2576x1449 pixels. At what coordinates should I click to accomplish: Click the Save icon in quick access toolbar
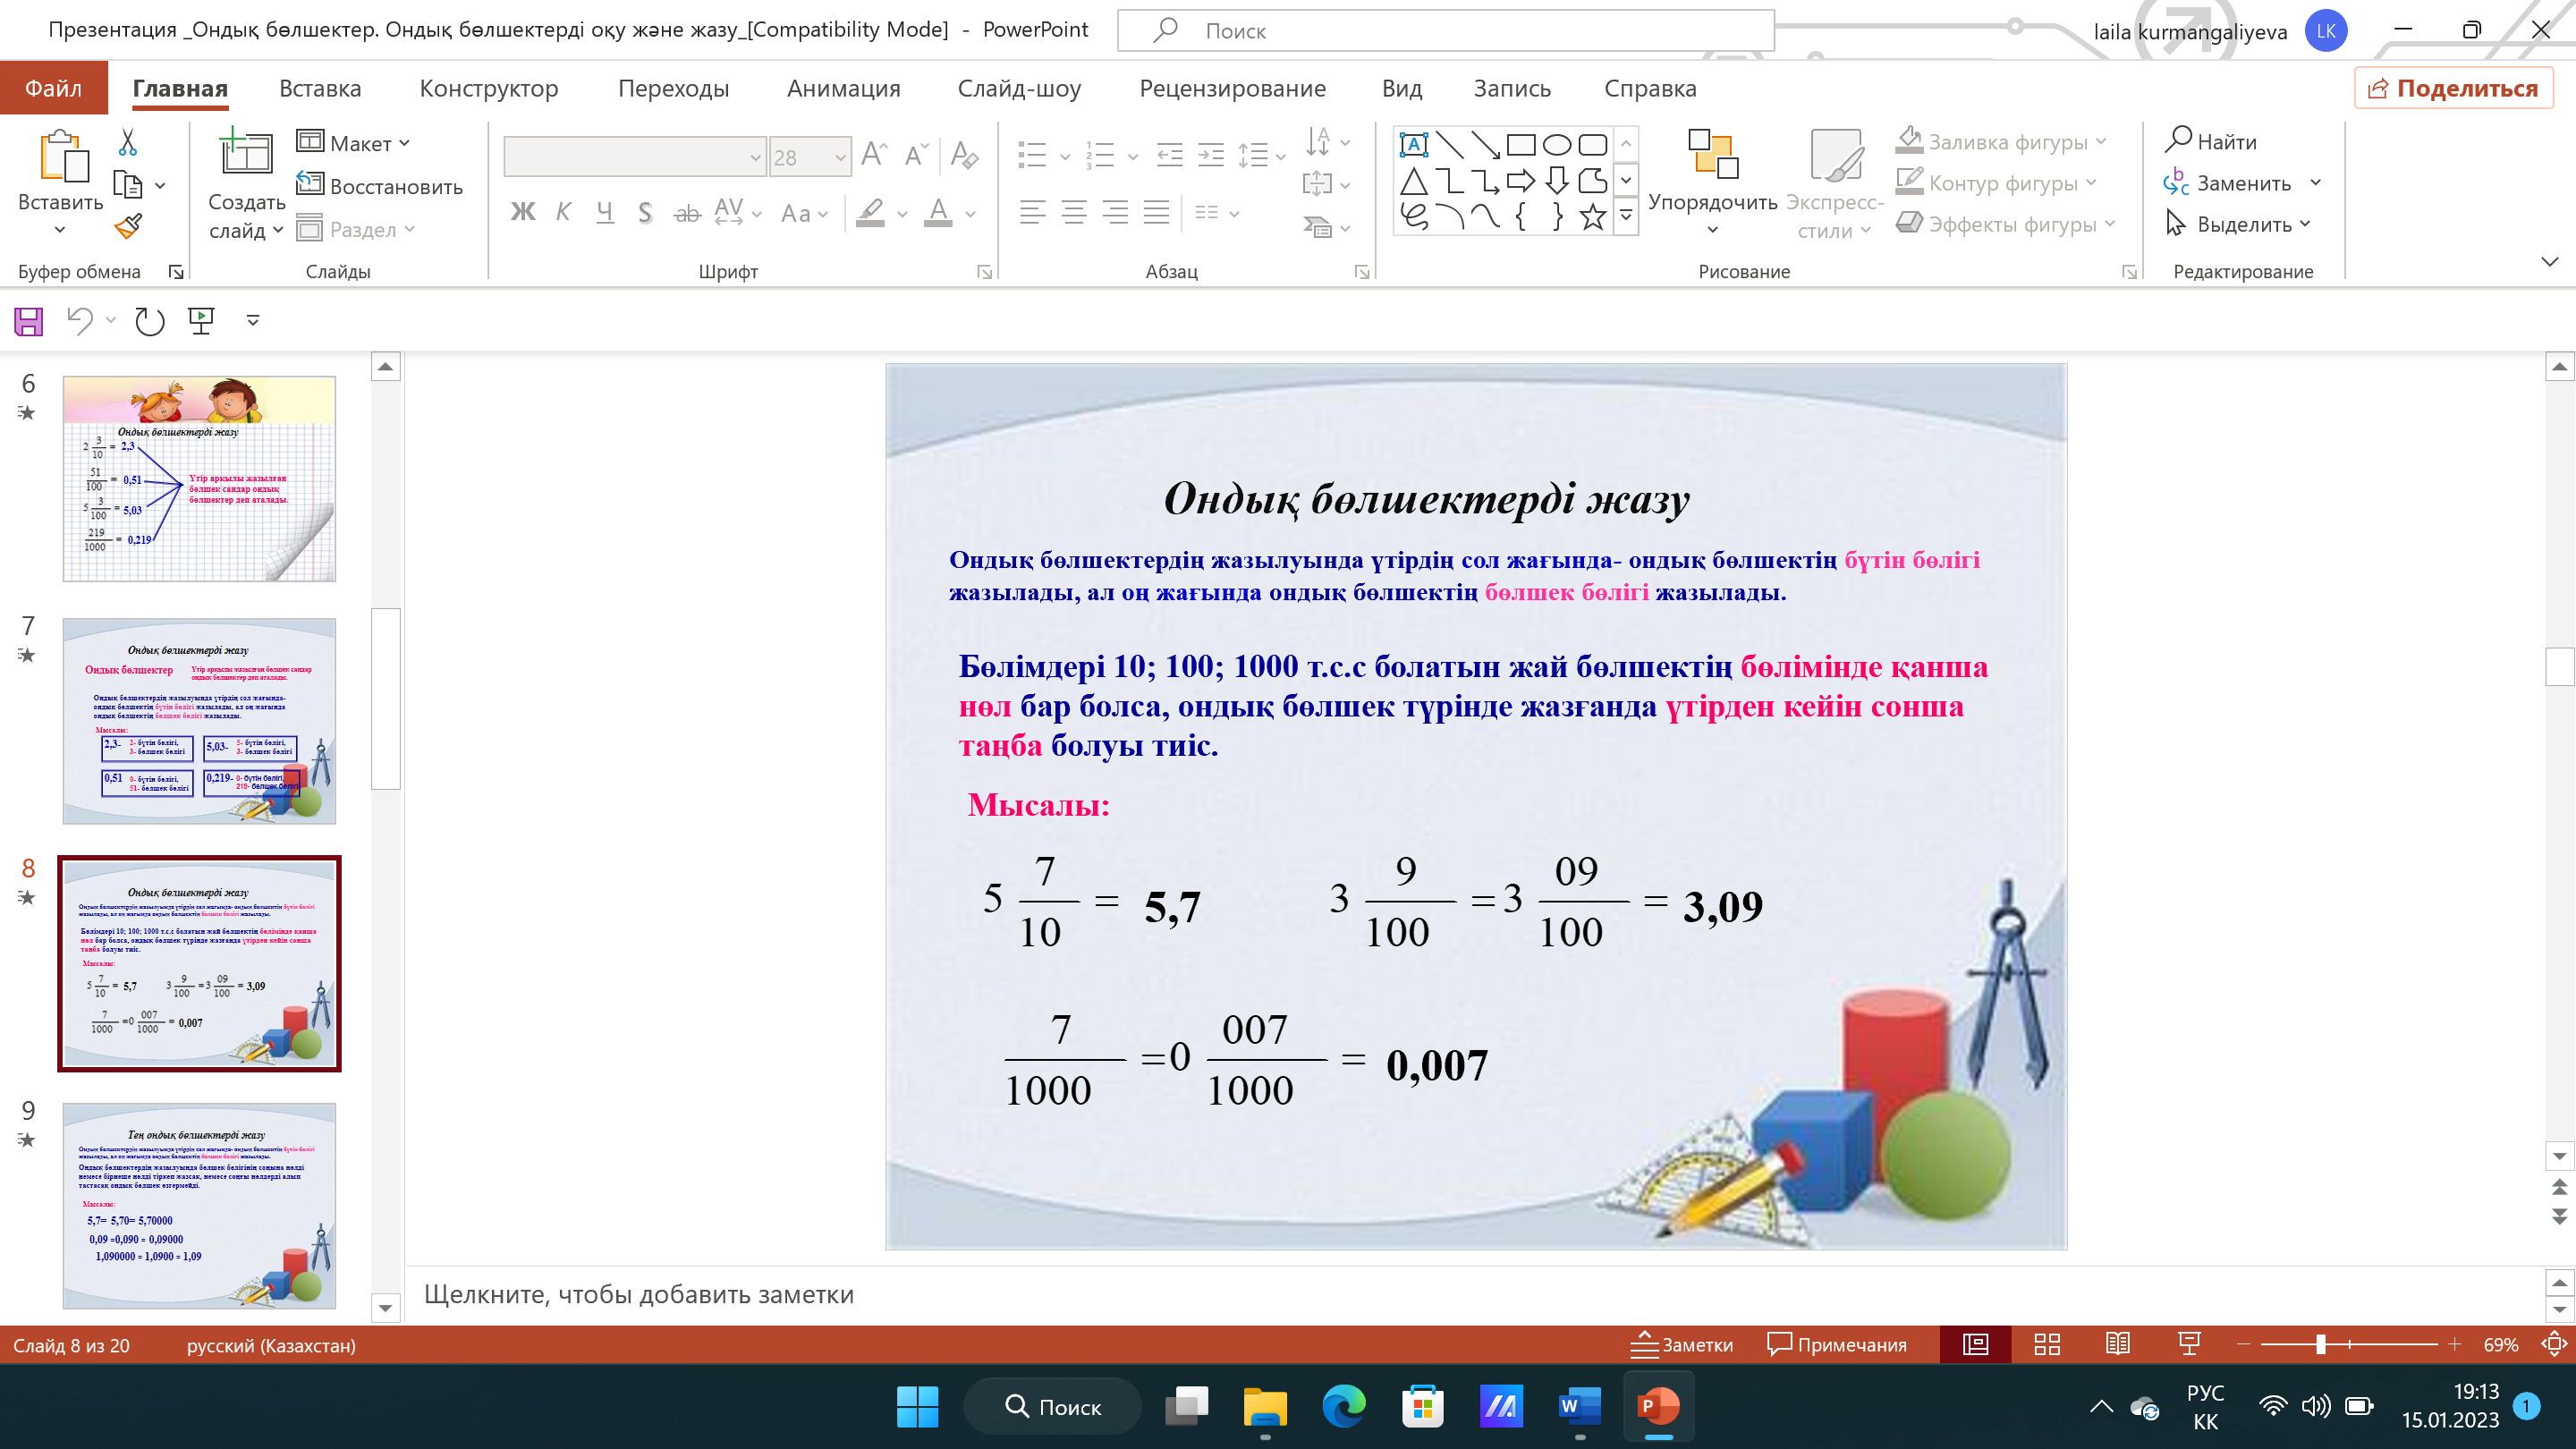pyautogui.click(x=28, y=321)
